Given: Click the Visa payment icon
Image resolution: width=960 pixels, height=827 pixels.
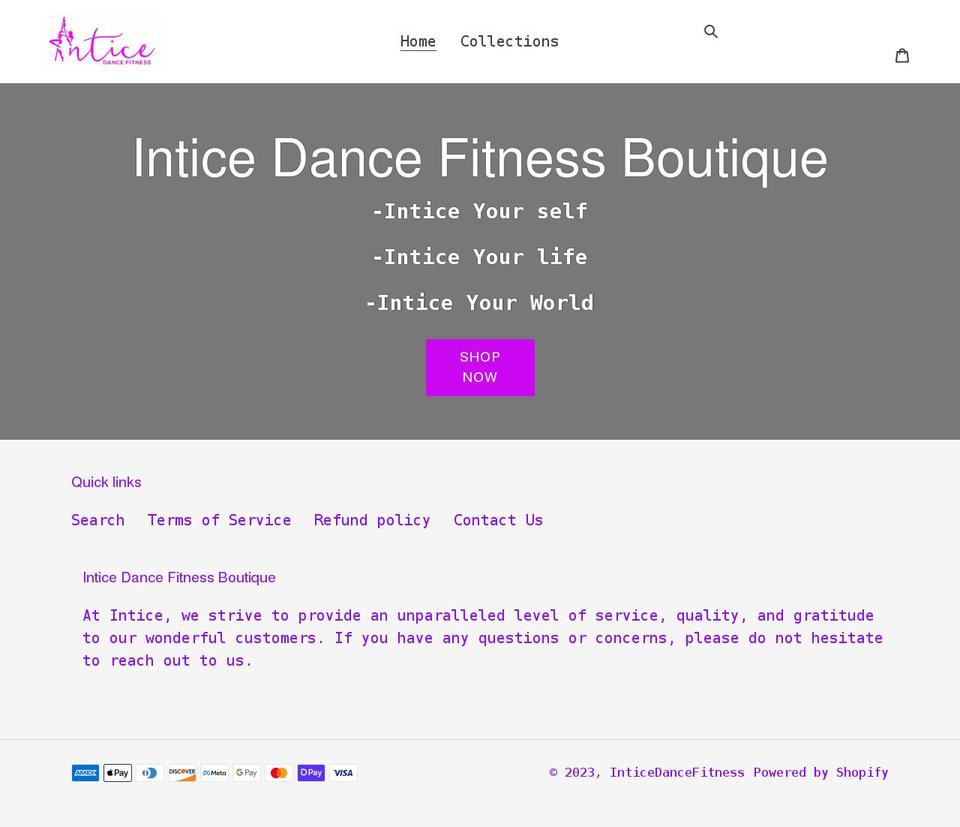Looking at the screenshot, I should point(343,772).
